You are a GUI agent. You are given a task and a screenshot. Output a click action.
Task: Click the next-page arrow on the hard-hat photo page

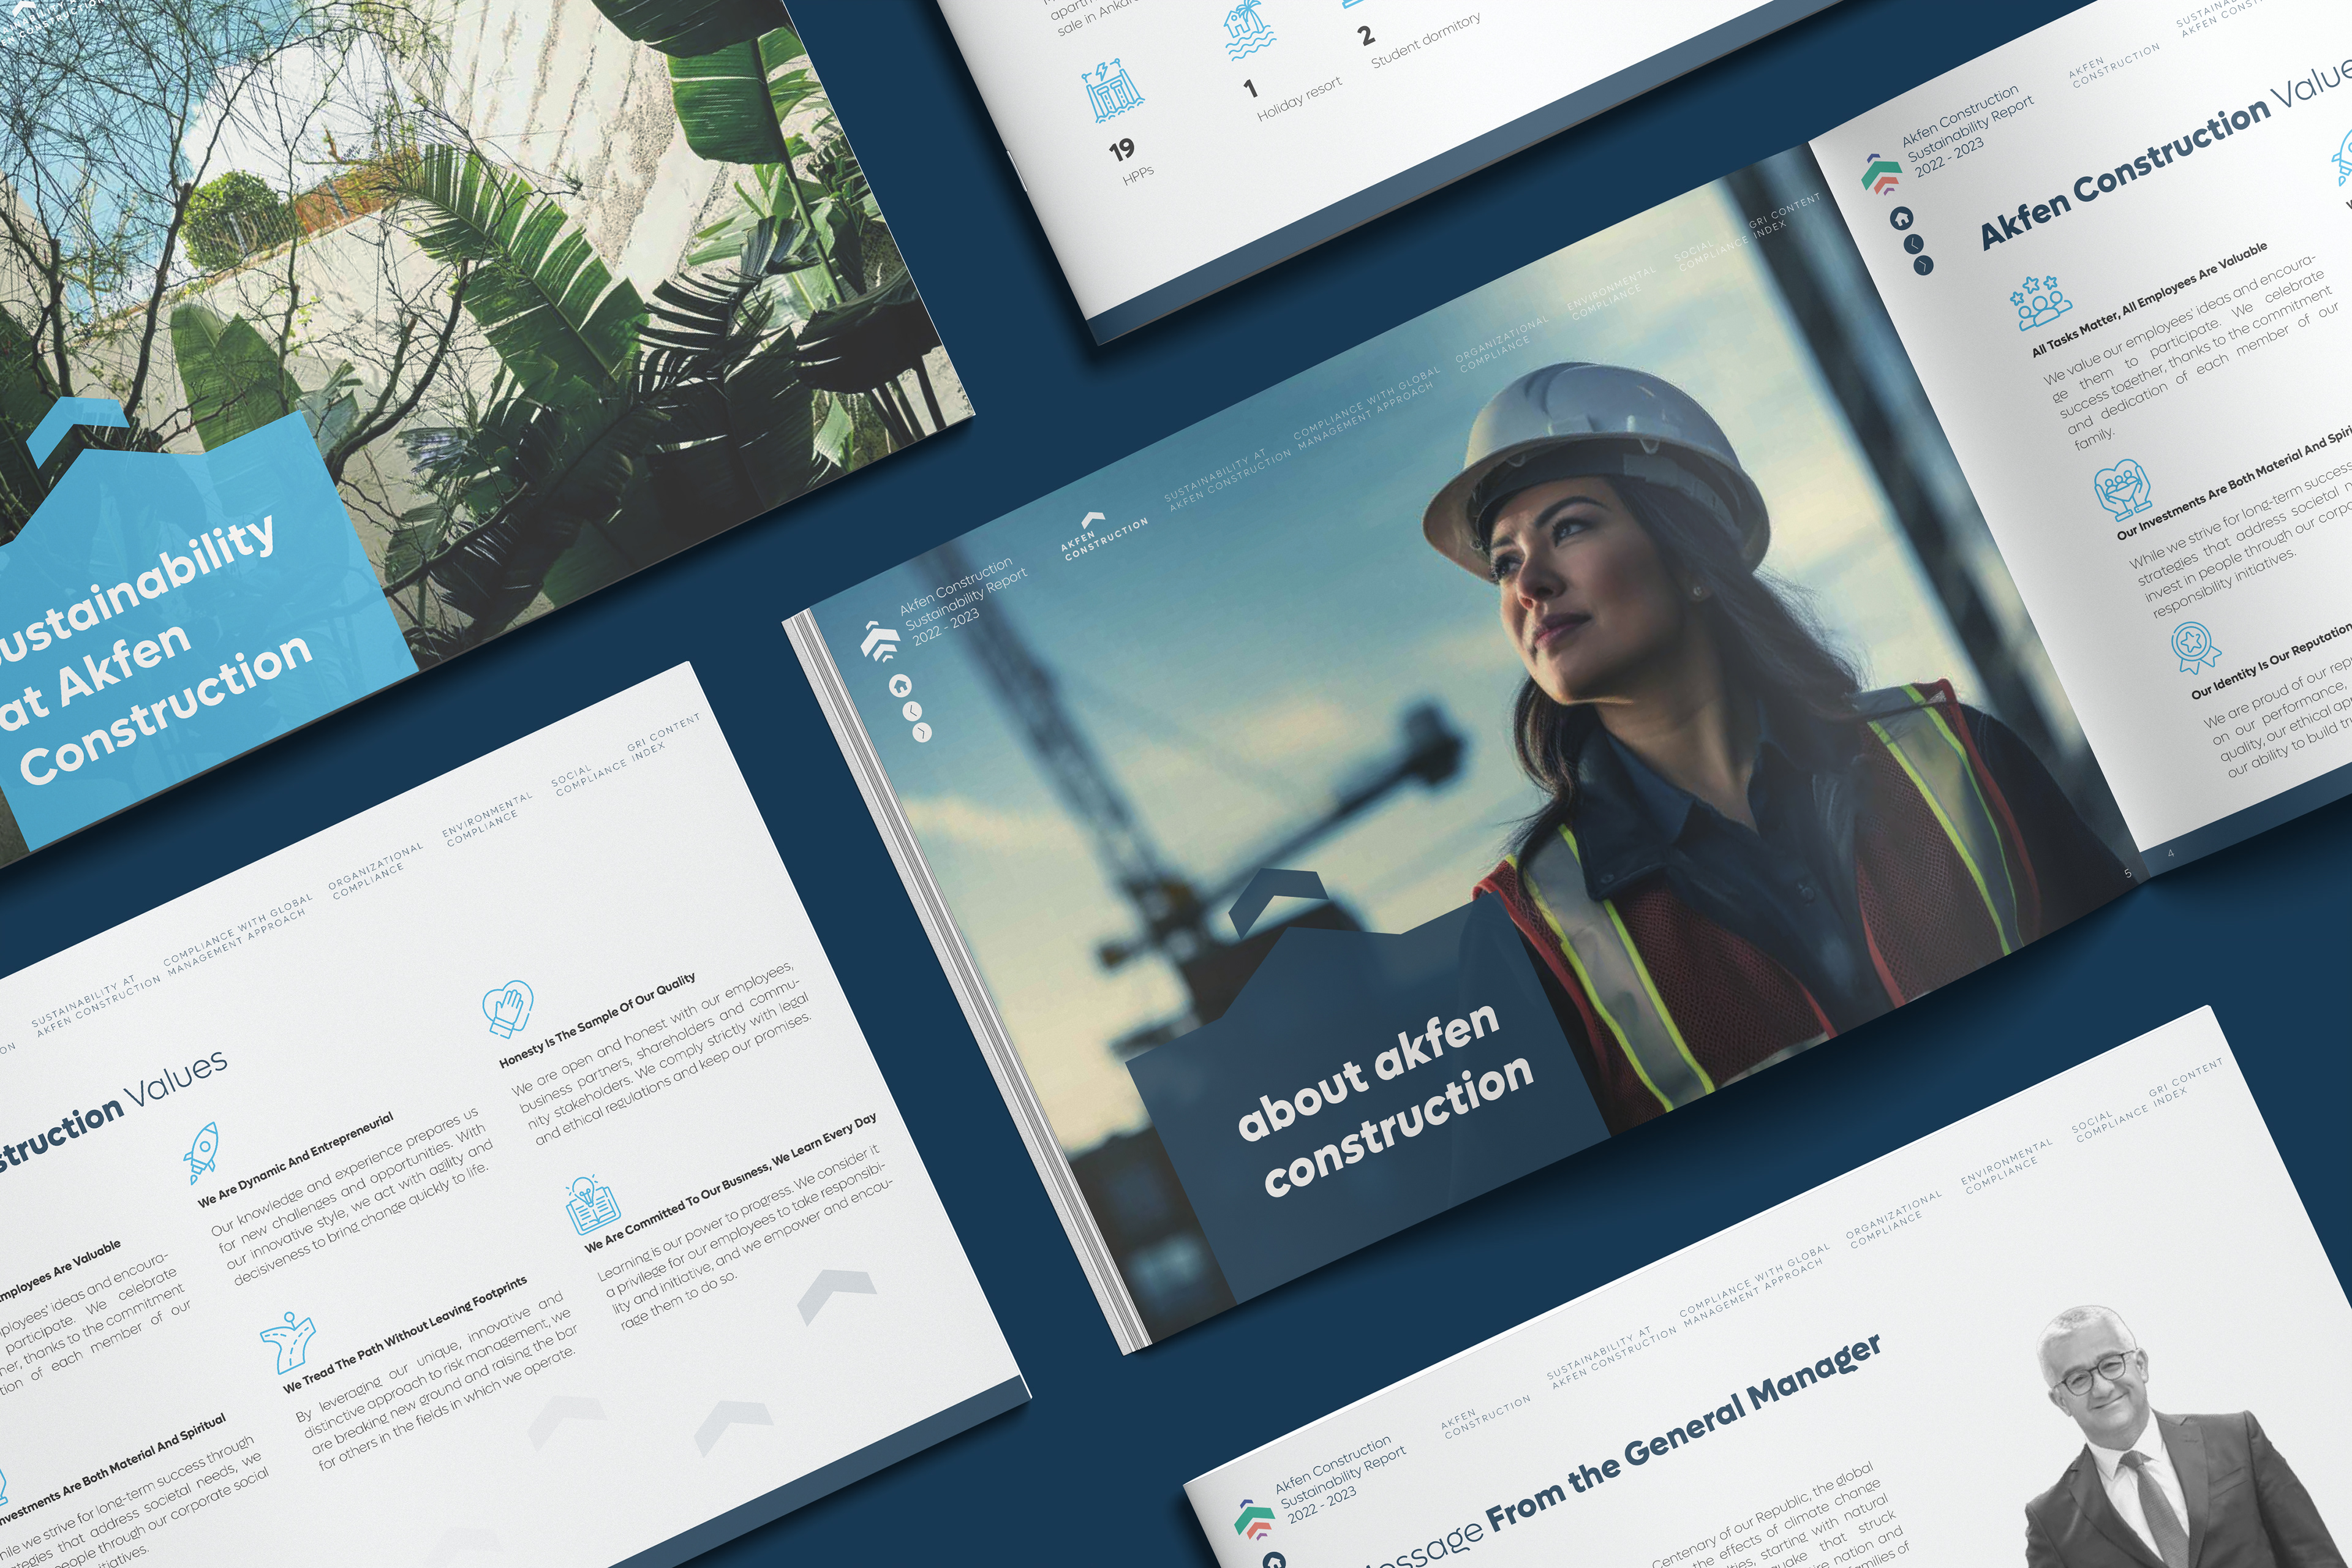click(921, 732)
